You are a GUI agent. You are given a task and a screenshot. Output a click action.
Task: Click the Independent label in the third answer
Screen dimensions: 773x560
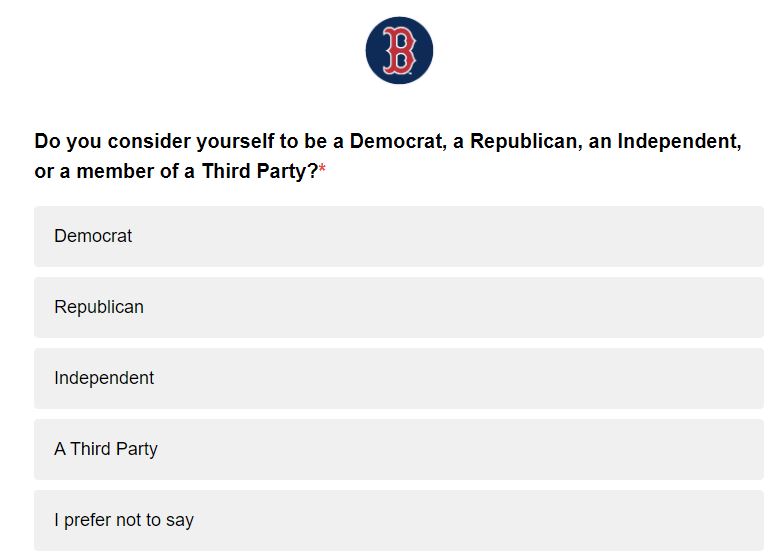pos(104,379)
